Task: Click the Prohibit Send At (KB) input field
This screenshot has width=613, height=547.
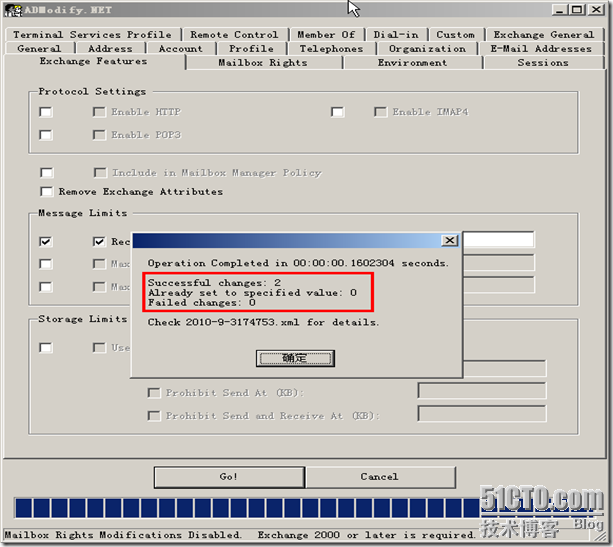Action: tap(482, 391)
